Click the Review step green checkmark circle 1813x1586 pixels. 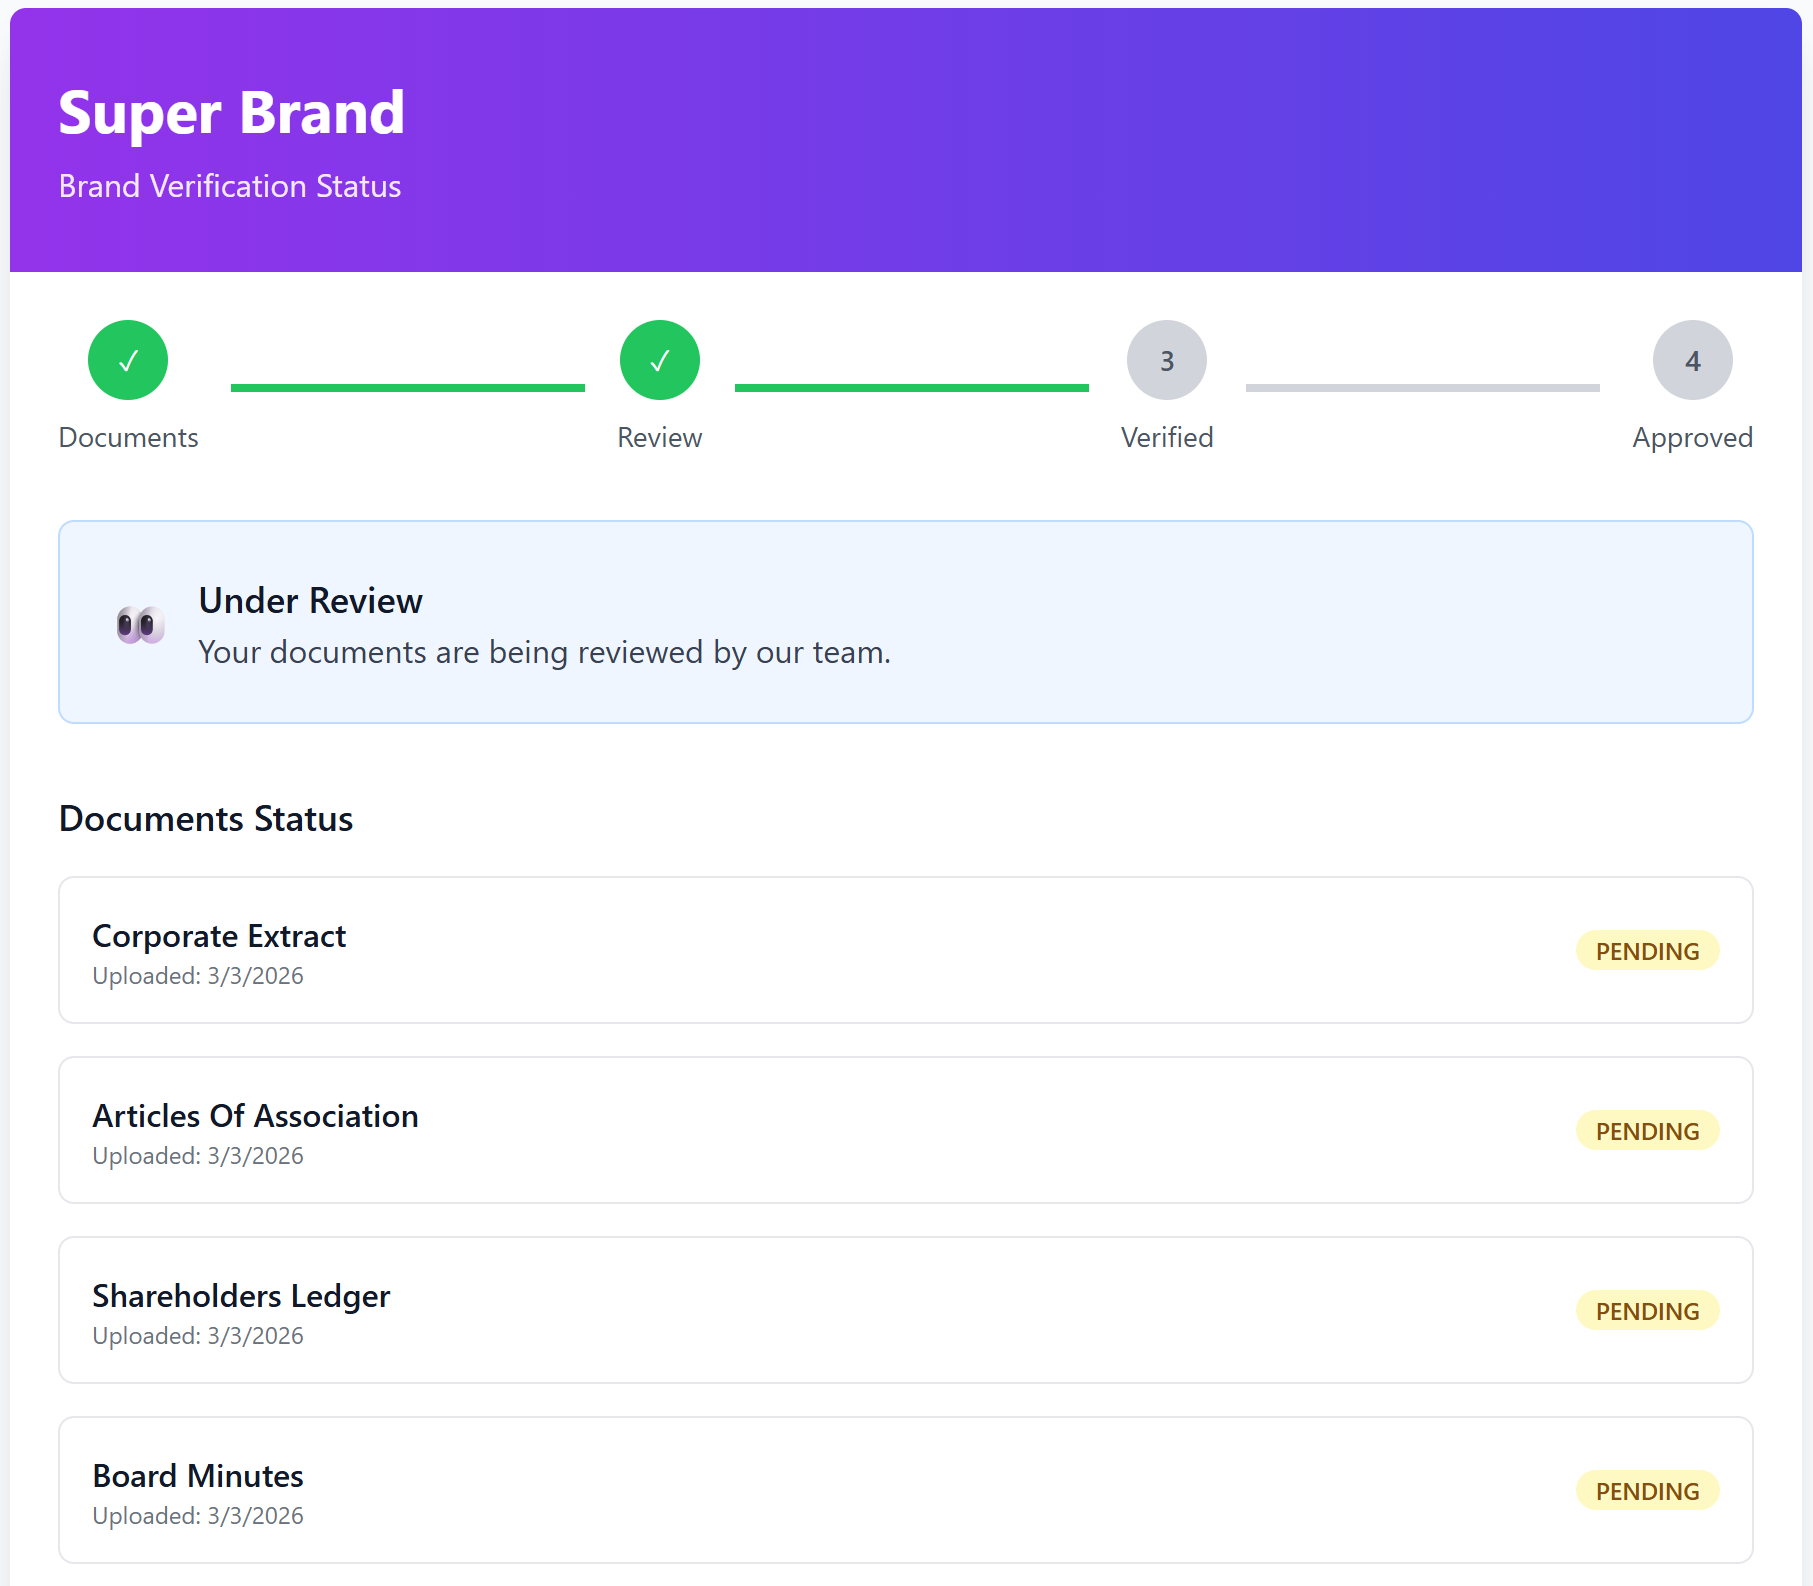click(x=660, y=360)
